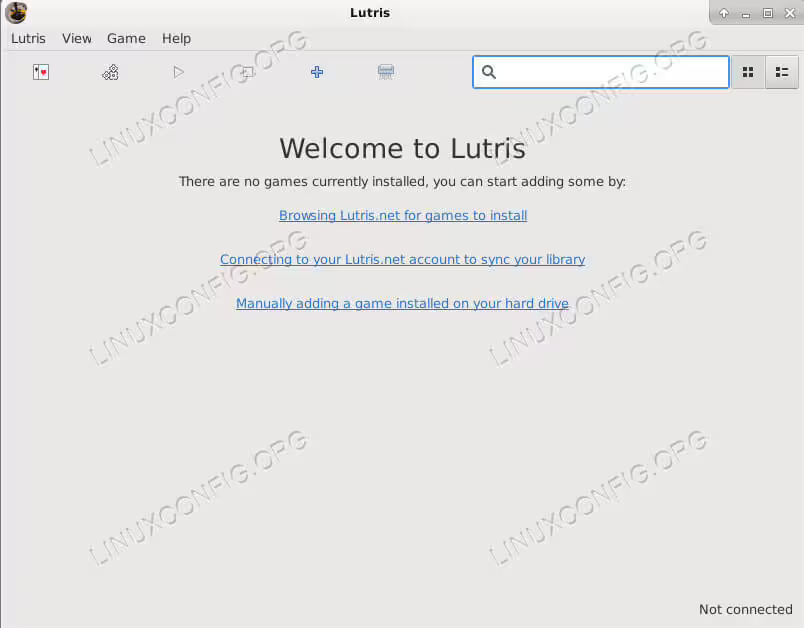Open the View menu
Screen dimensions: 804x628
click(x=77, y=38)
